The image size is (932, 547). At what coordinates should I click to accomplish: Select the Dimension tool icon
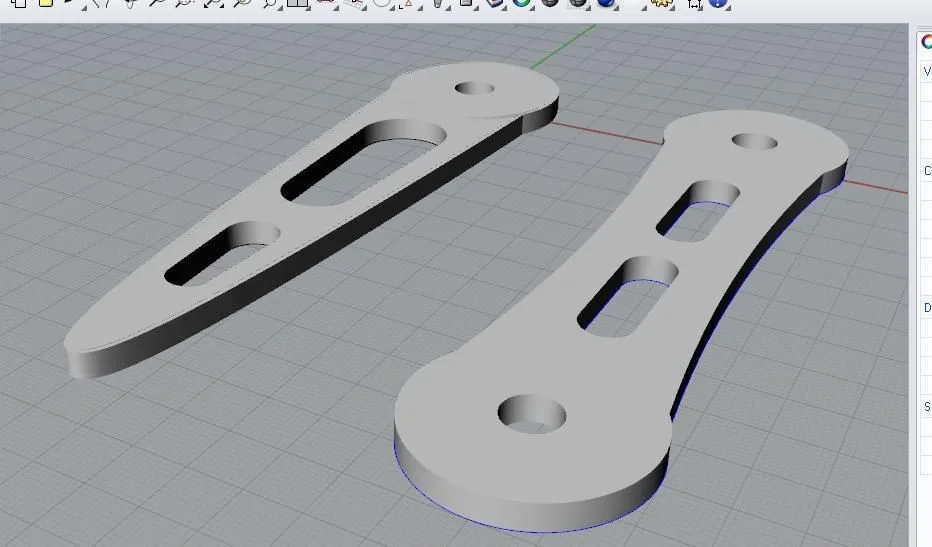(x=694, y=3)
